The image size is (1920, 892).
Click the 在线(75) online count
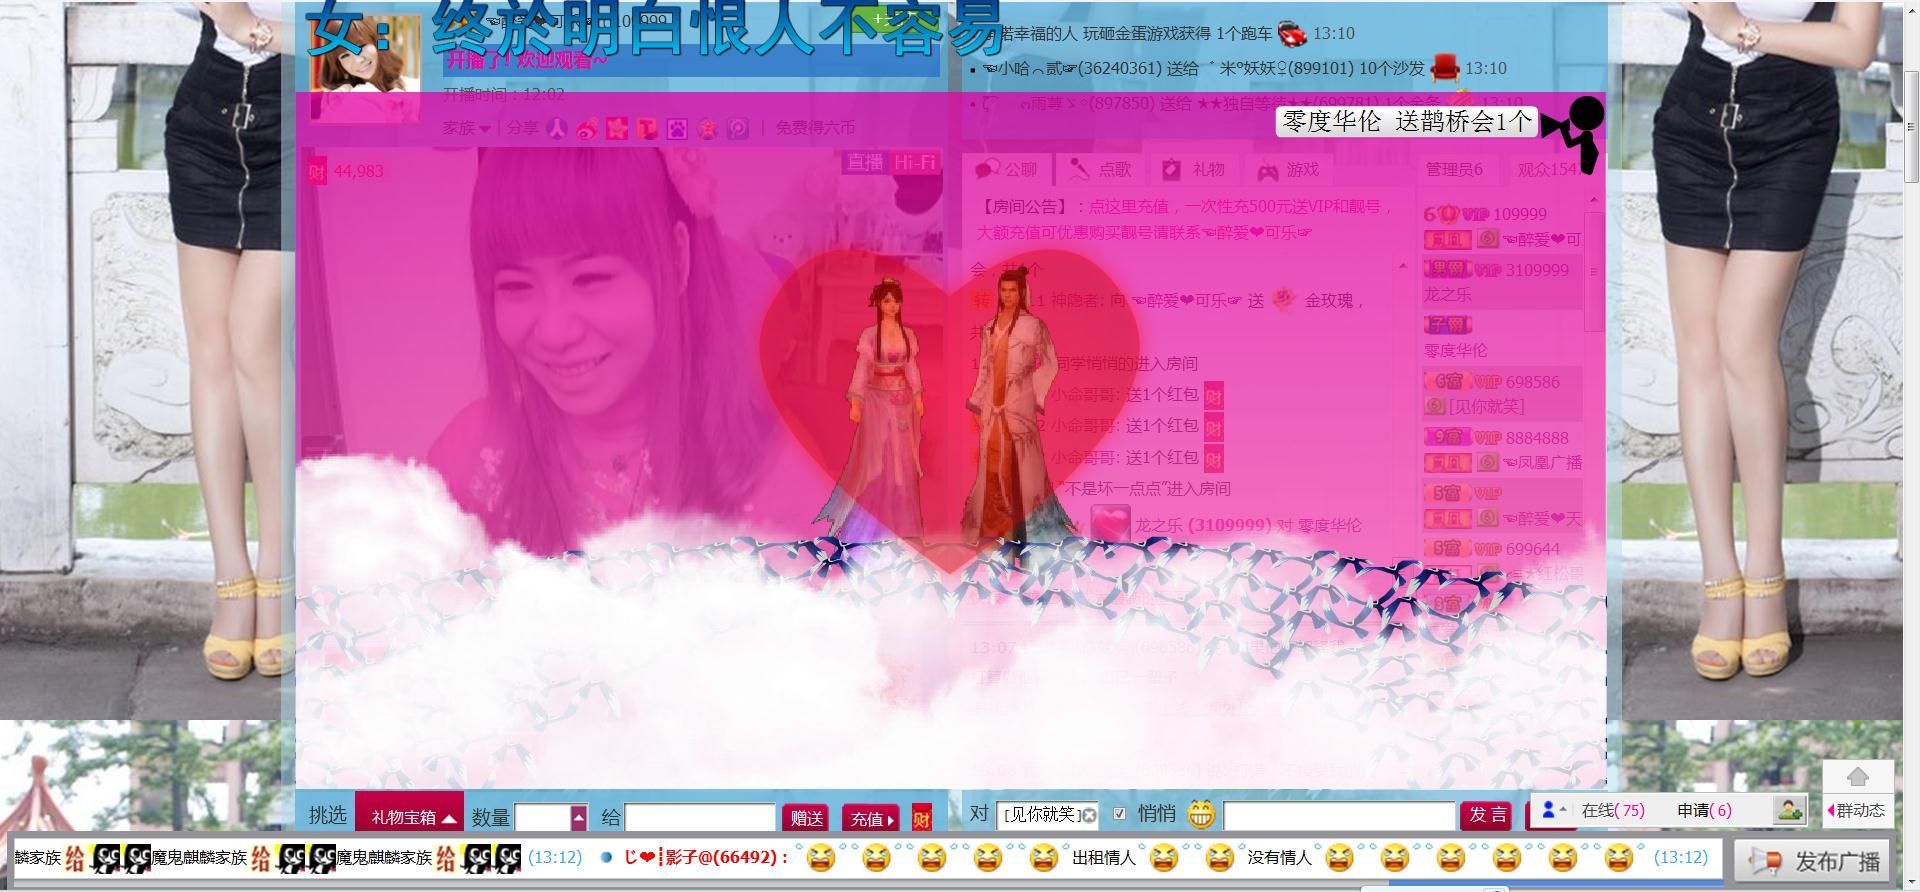pyautogui.click(x=1613, y=811)
